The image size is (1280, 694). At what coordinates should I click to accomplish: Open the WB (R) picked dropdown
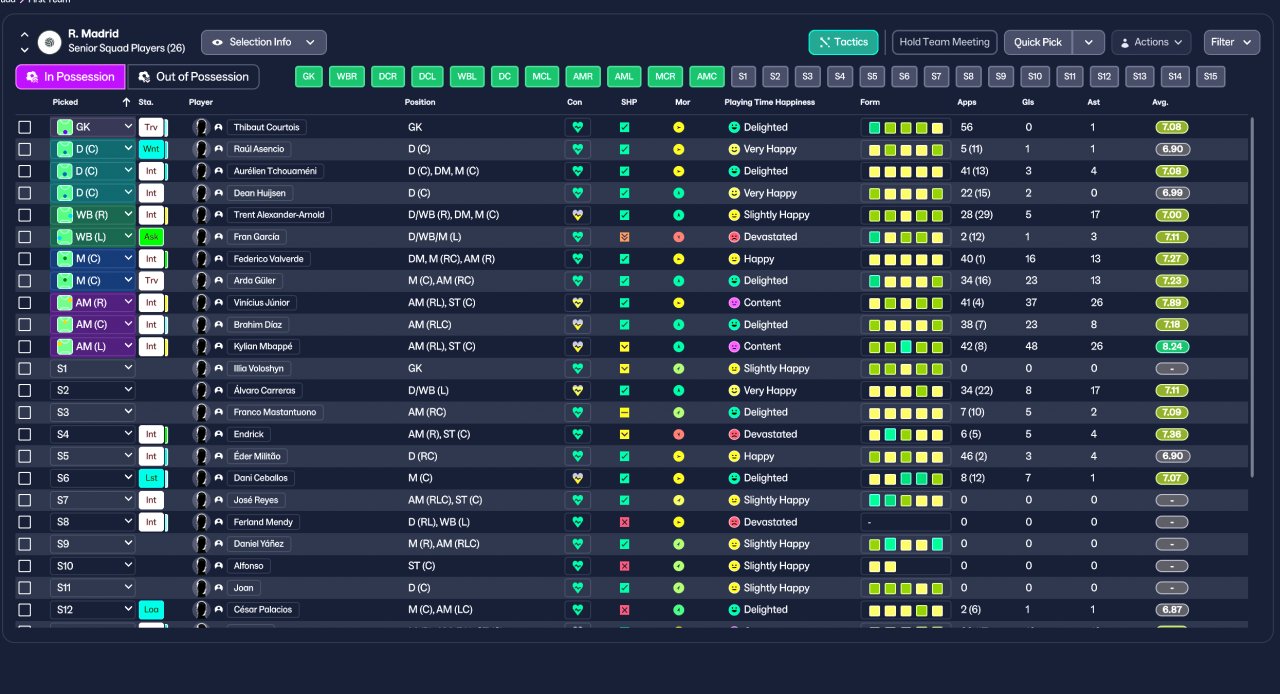(x=93, y=215)
